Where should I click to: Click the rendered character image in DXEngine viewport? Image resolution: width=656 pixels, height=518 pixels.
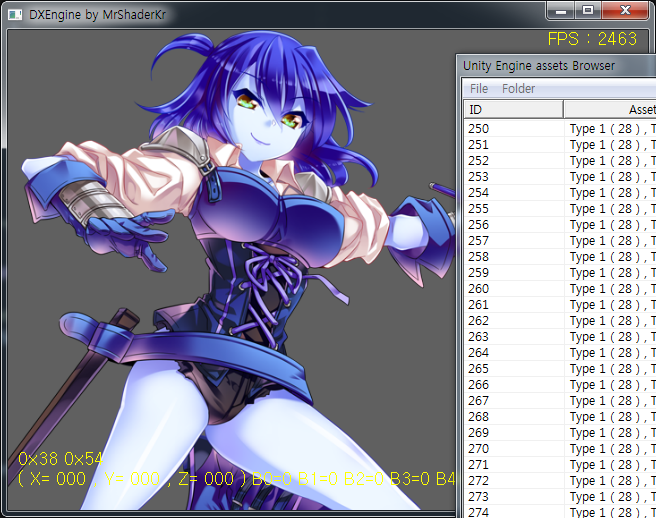234,268
